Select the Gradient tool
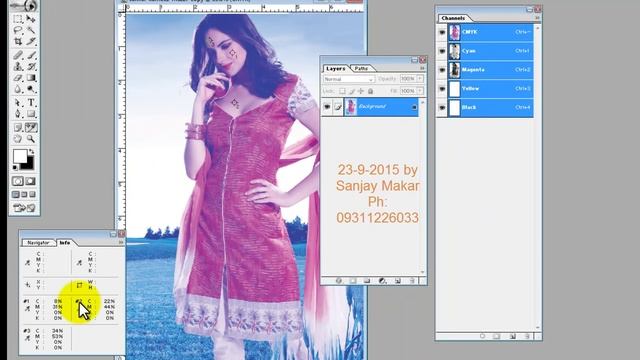This screenshot has height=360, width=640. pos(31,78)
